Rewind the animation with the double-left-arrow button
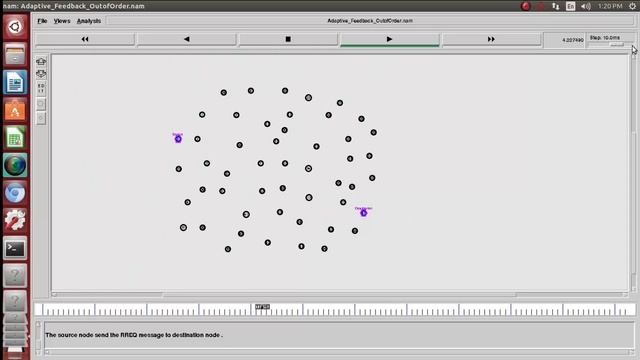The image size is (640, 360). pos(85,39)
